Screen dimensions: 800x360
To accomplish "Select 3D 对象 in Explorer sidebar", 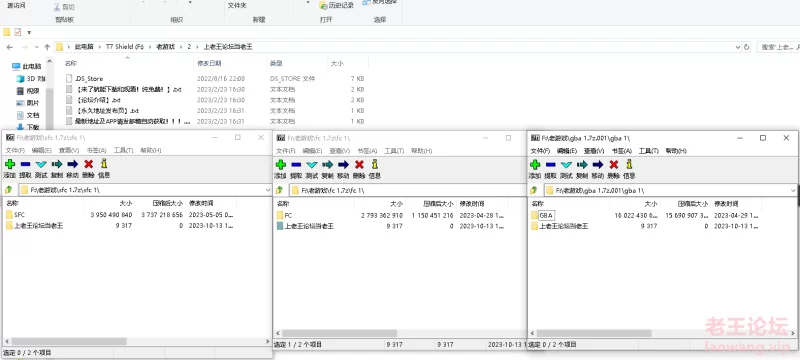I will pyautogui.click(x=31, y=79).
